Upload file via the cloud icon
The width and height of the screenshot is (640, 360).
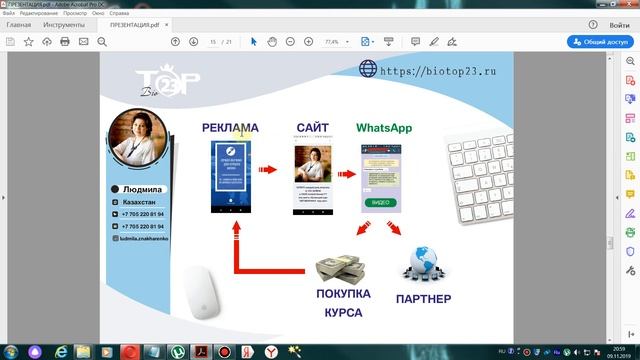[x=47, y=42]
